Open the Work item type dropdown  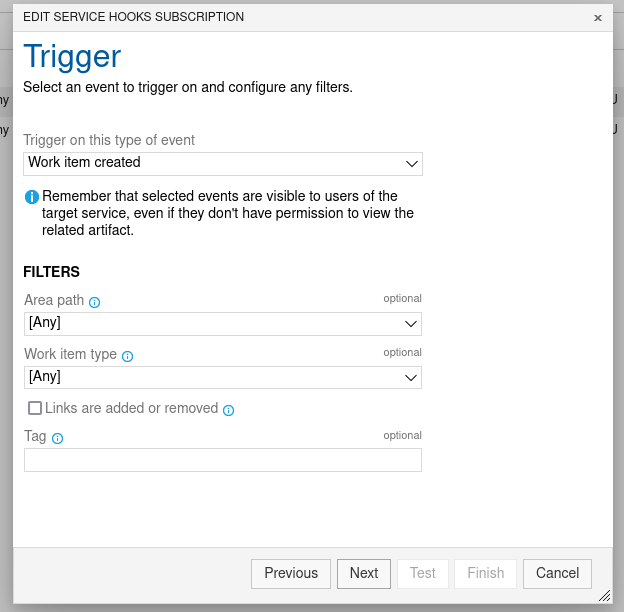click(223, 377)
